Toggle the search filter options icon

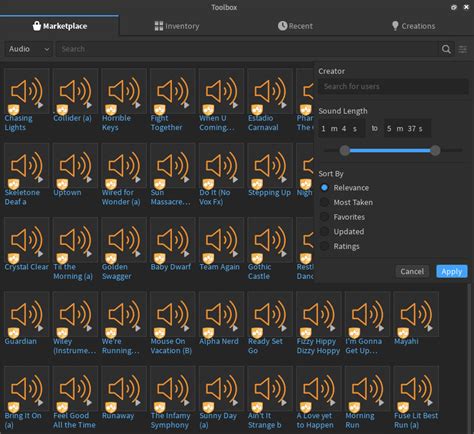click(x=463, y=49)
